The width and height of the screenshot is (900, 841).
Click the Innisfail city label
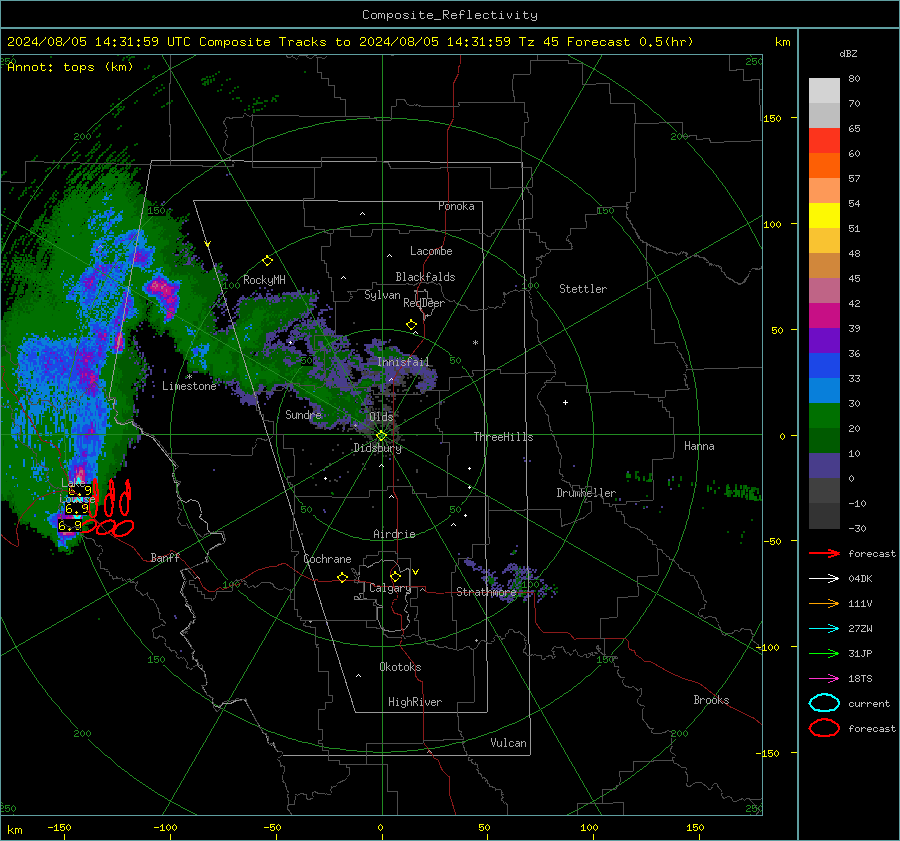(403, 362)
